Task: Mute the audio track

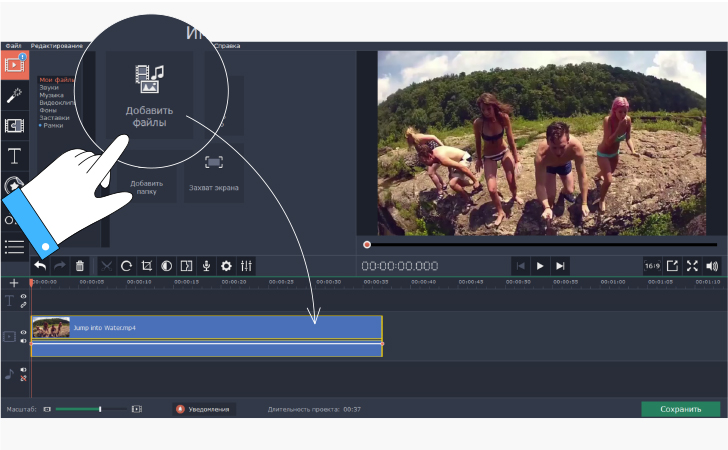Action: 23,371
